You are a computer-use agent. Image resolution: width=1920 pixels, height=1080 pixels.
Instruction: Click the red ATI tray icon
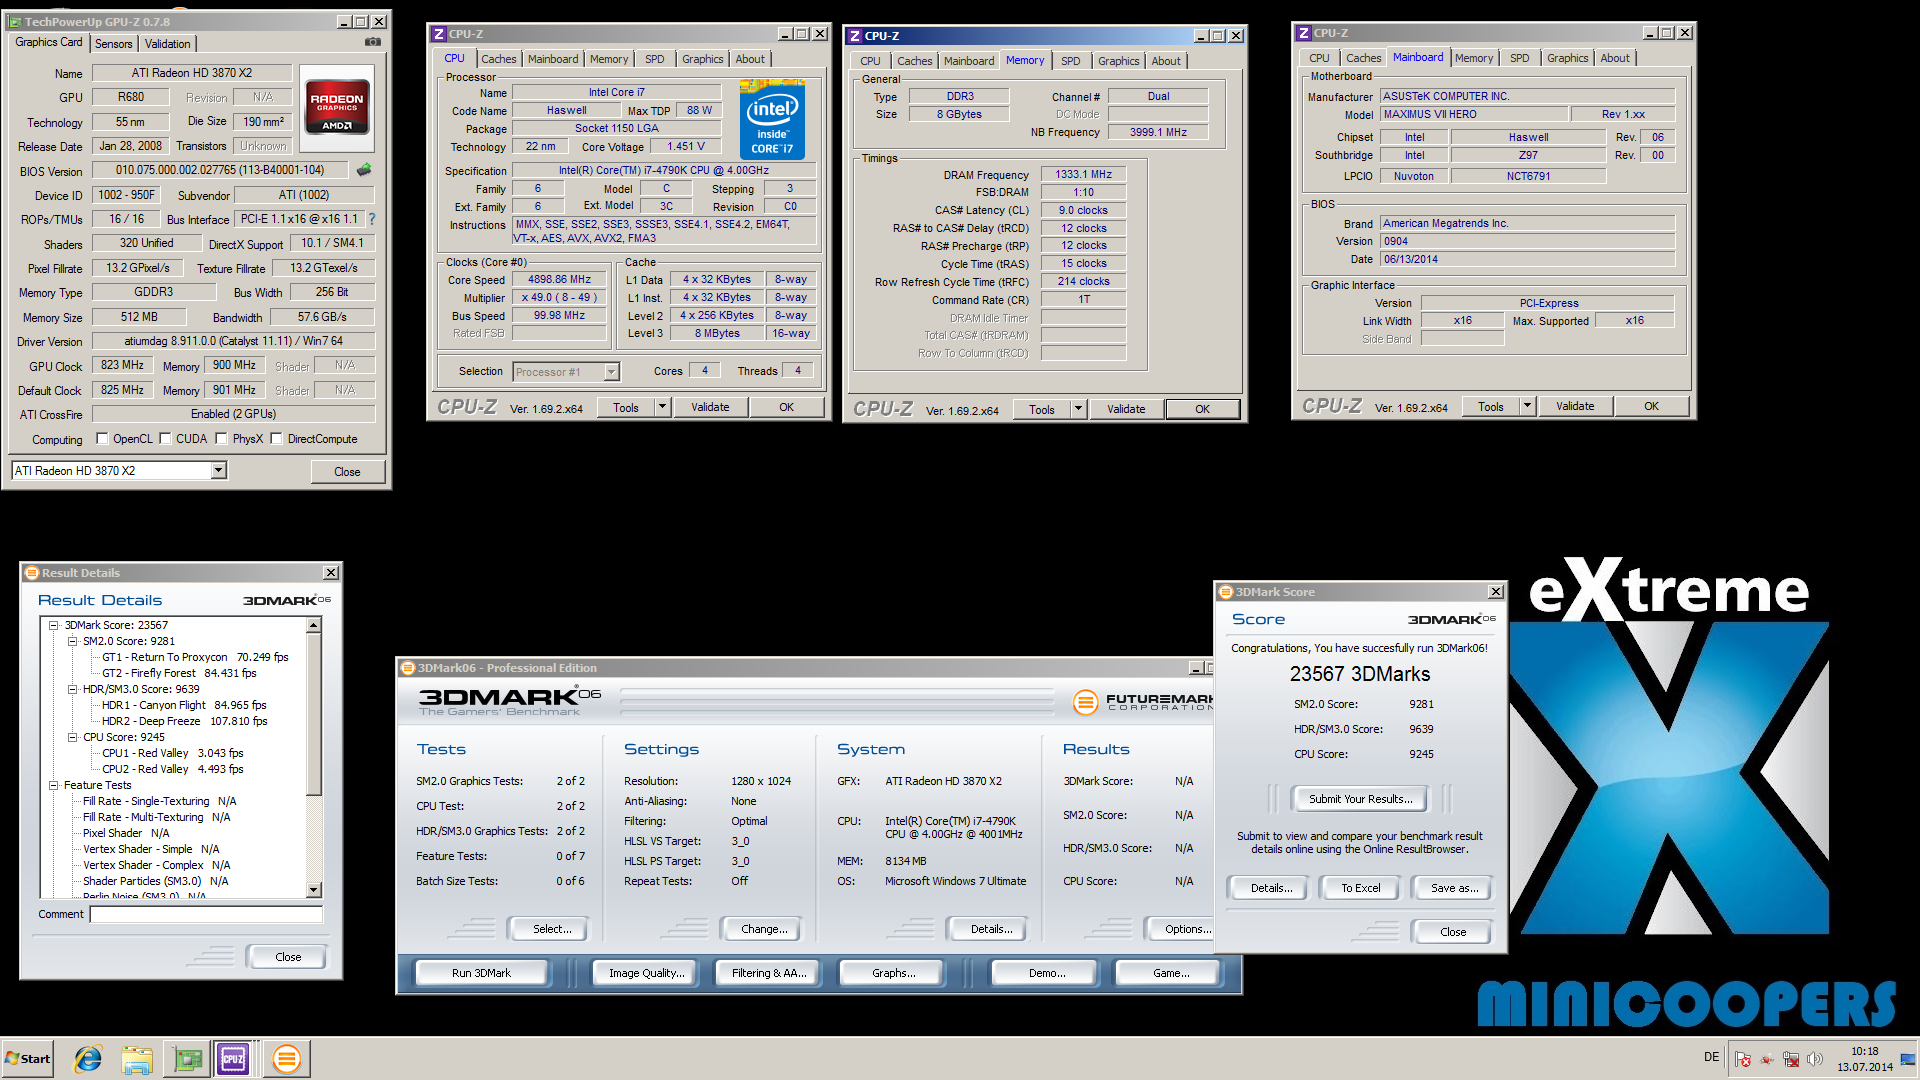[1767, 1059]
